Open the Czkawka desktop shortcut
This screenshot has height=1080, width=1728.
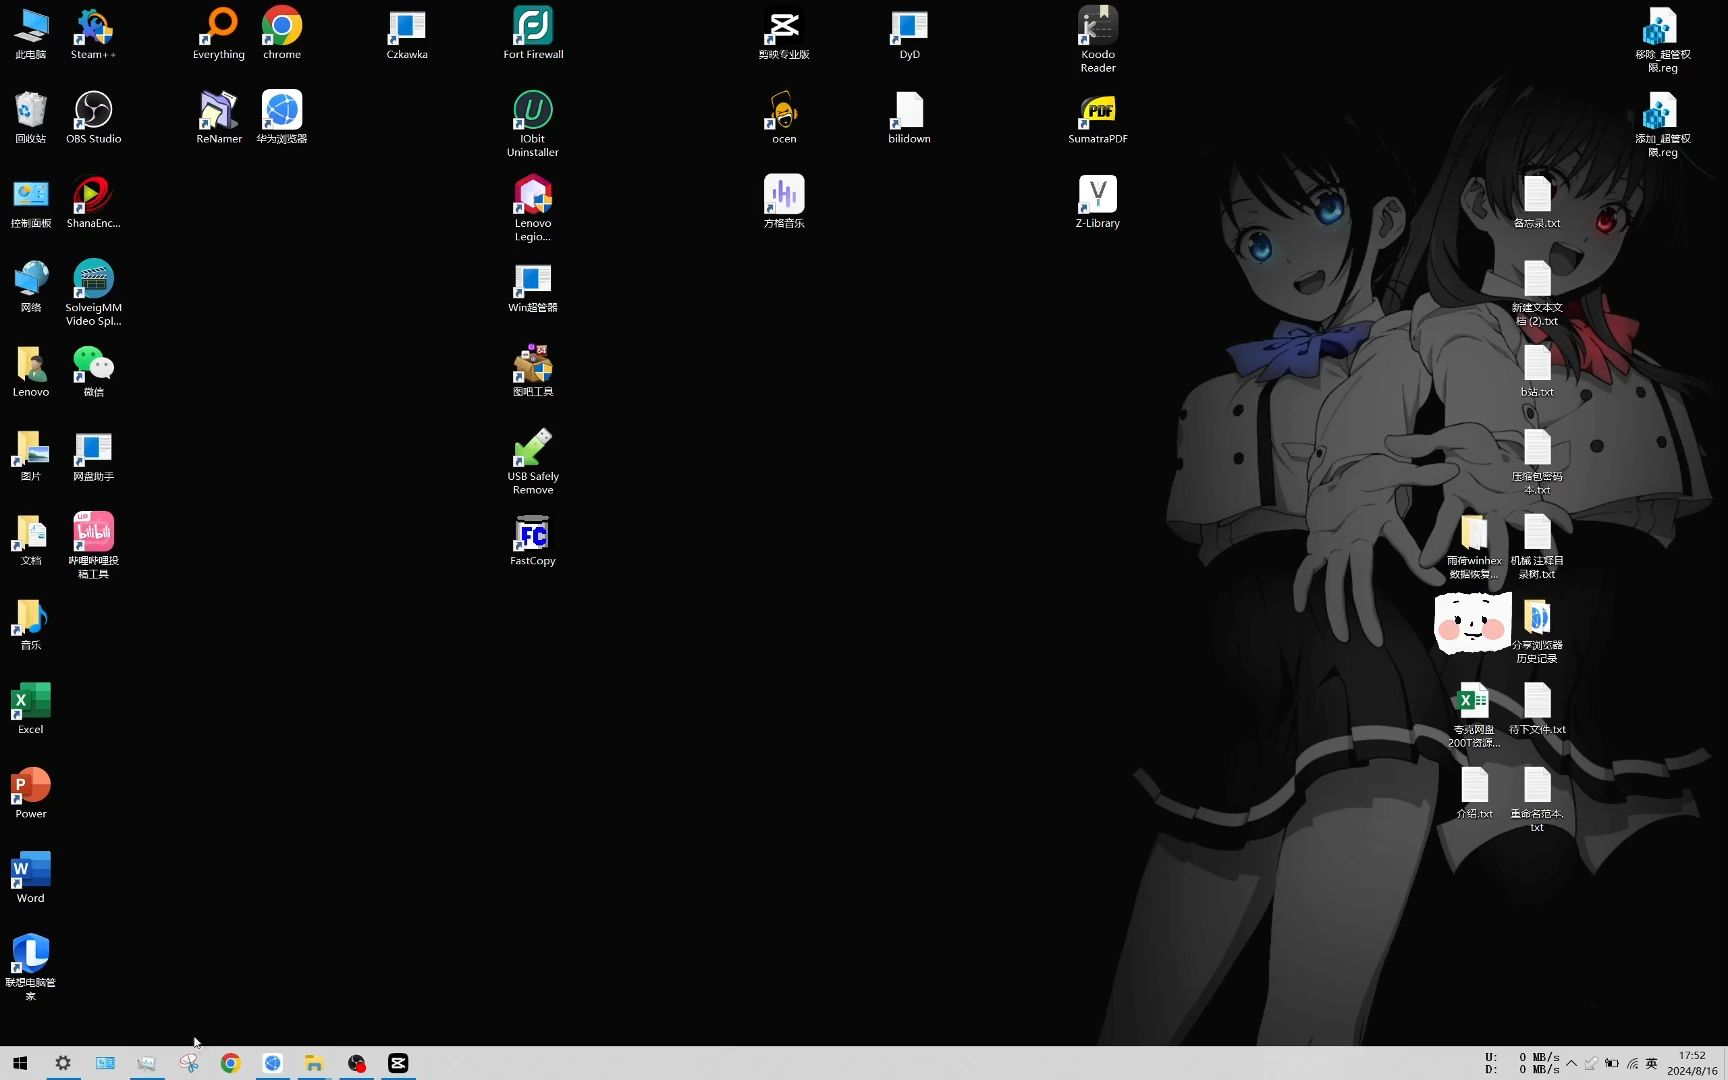407,33
